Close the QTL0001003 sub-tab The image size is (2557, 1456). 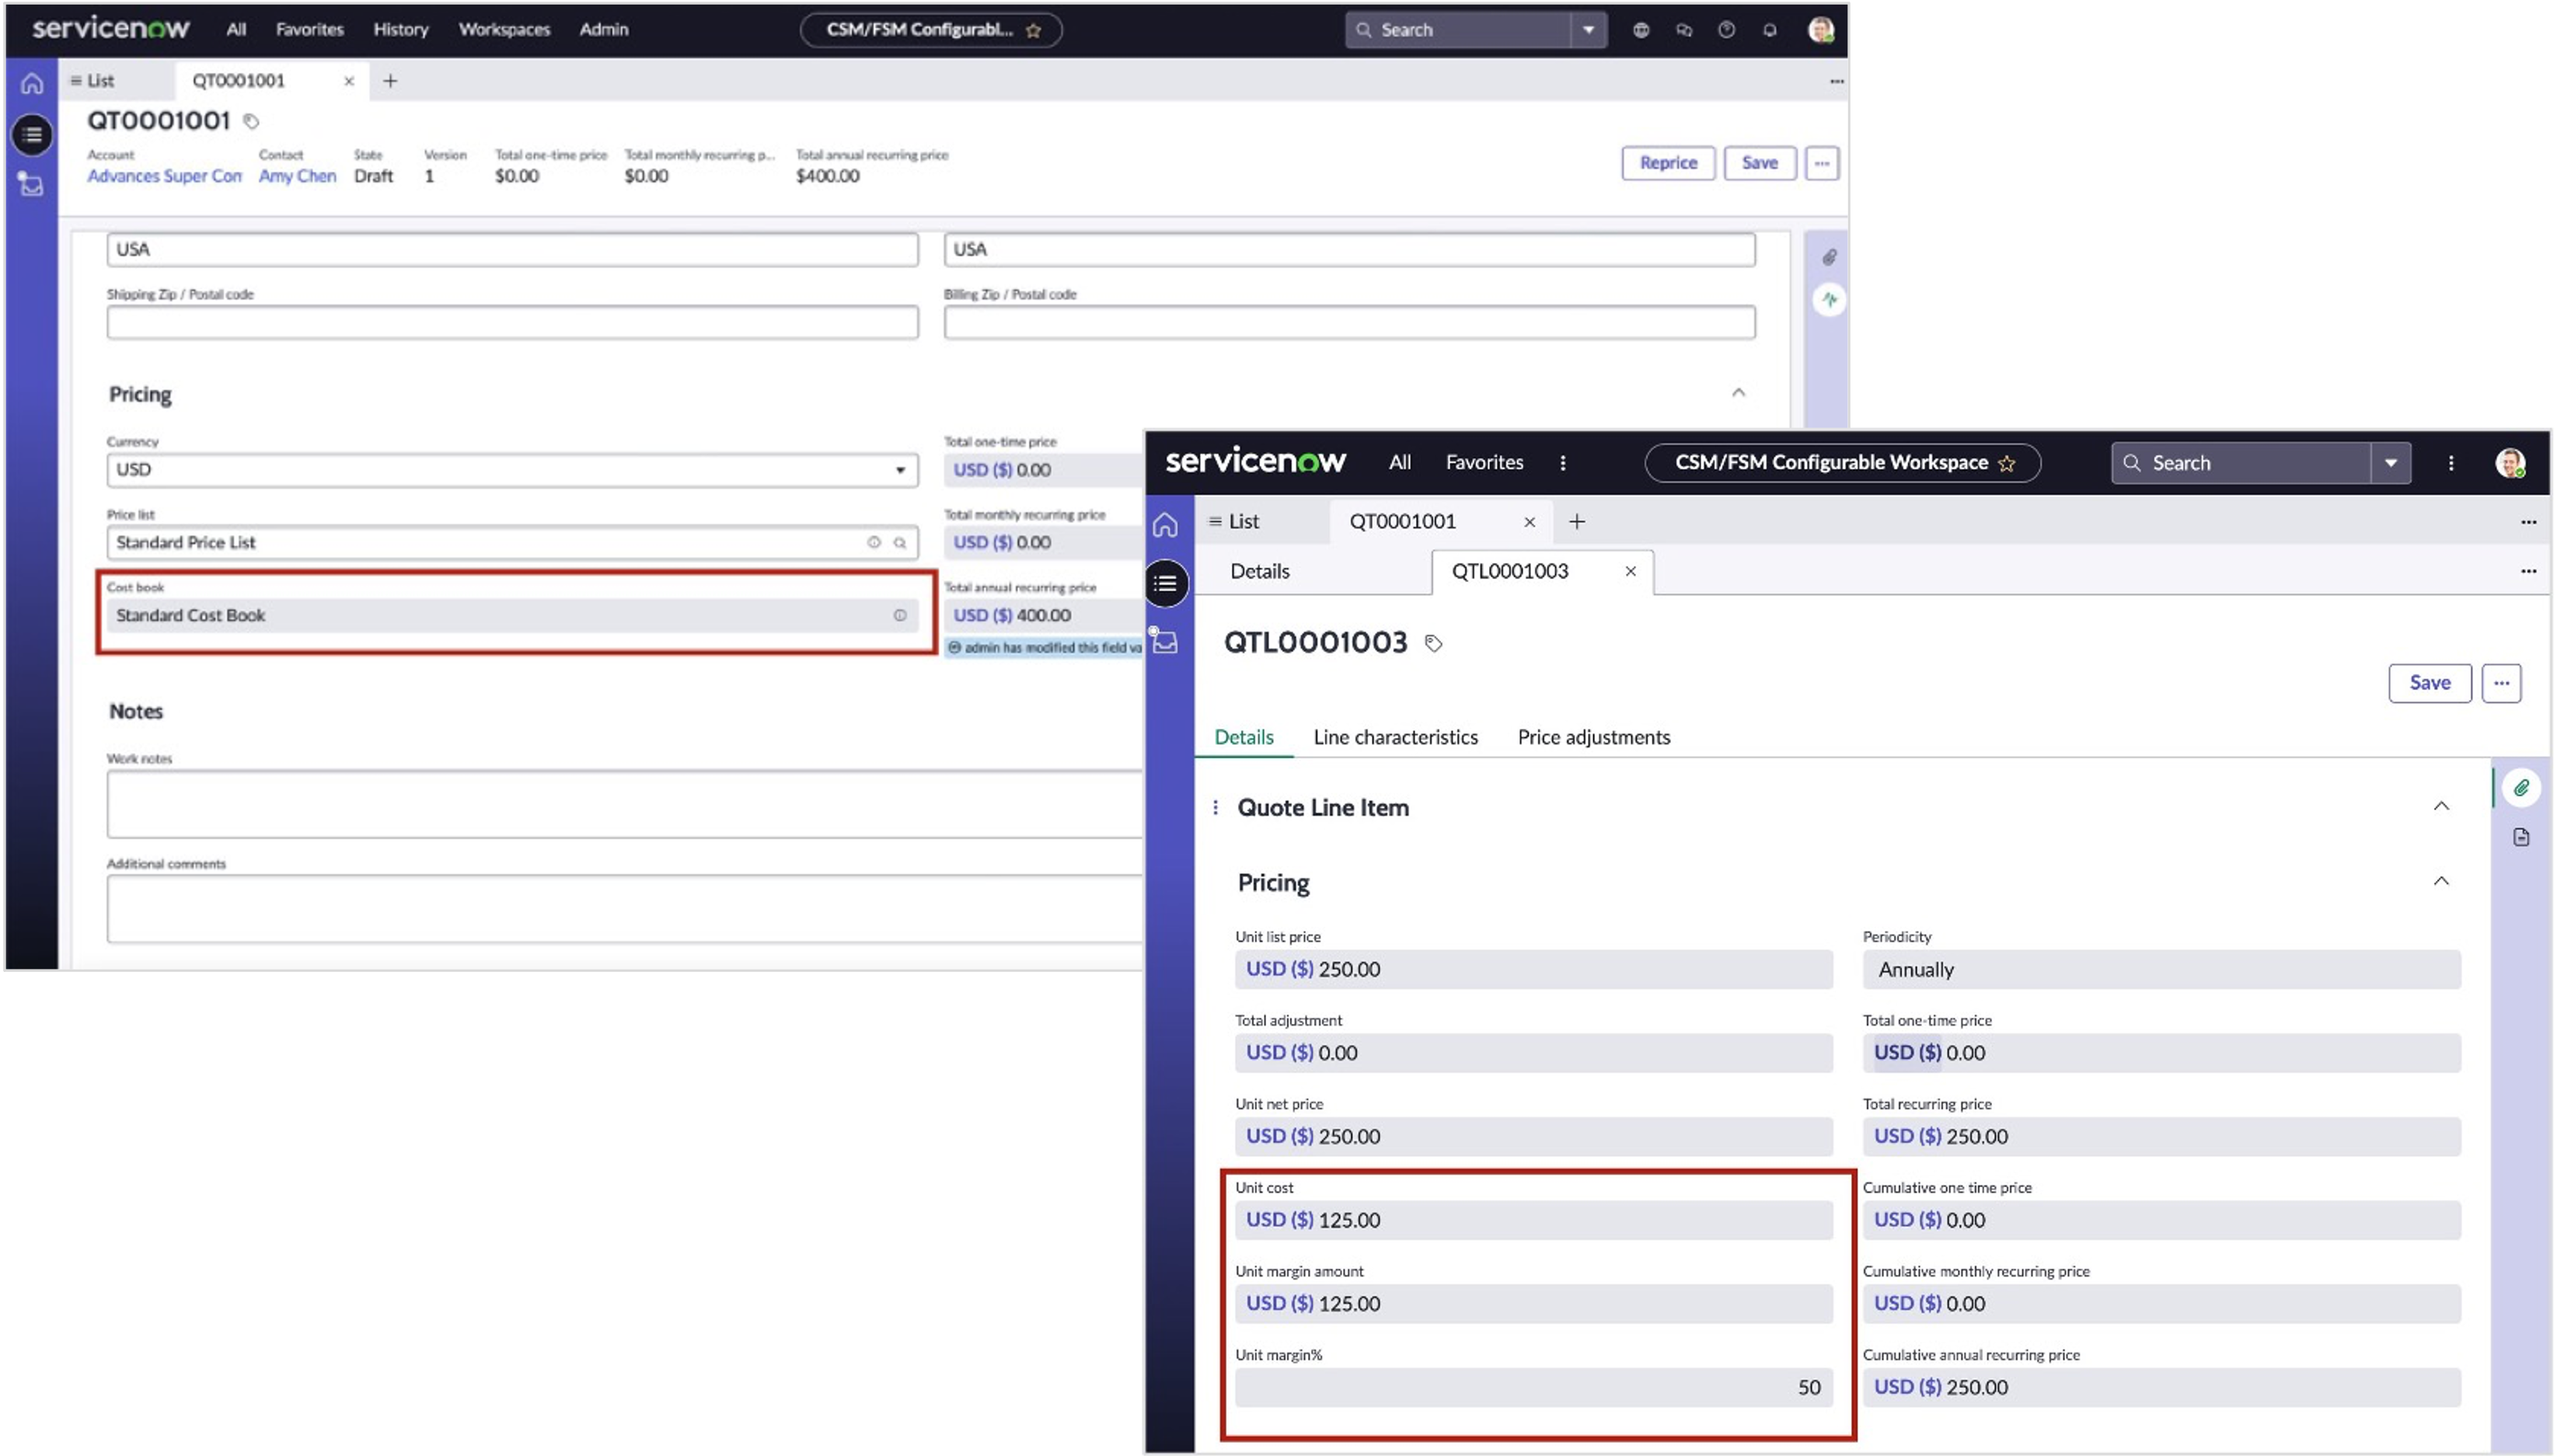(x=1630, y=572)
